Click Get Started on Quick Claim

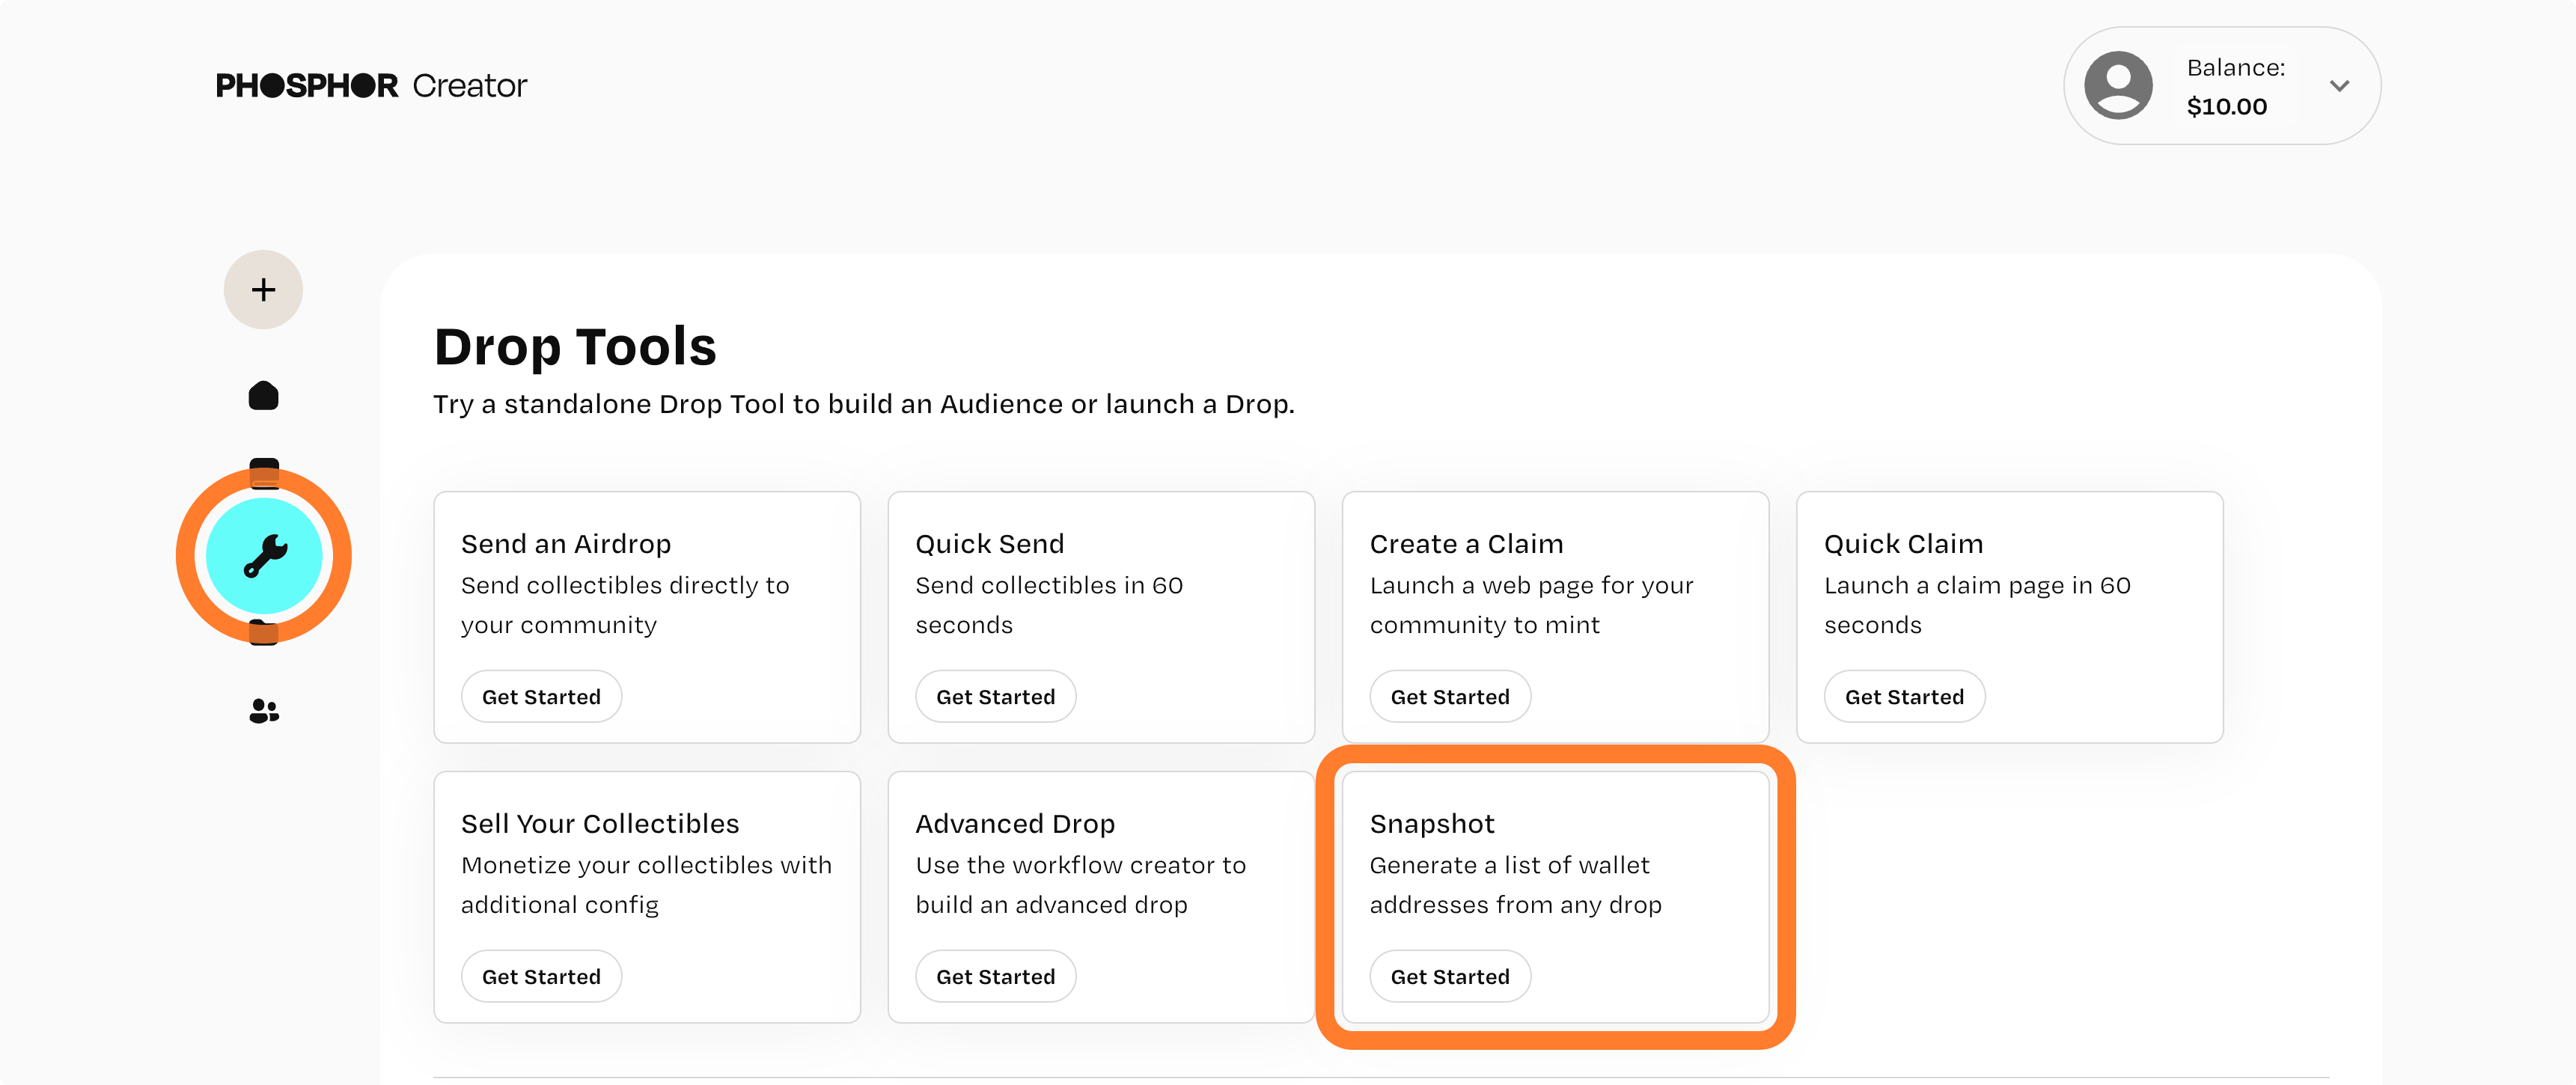1904,696
